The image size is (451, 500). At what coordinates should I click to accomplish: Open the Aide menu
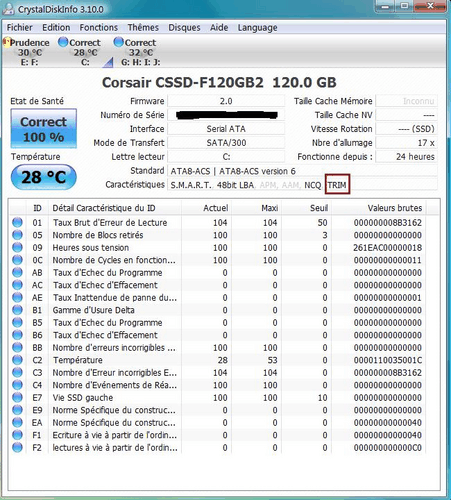pyautogui.click(x=219, y=28)
